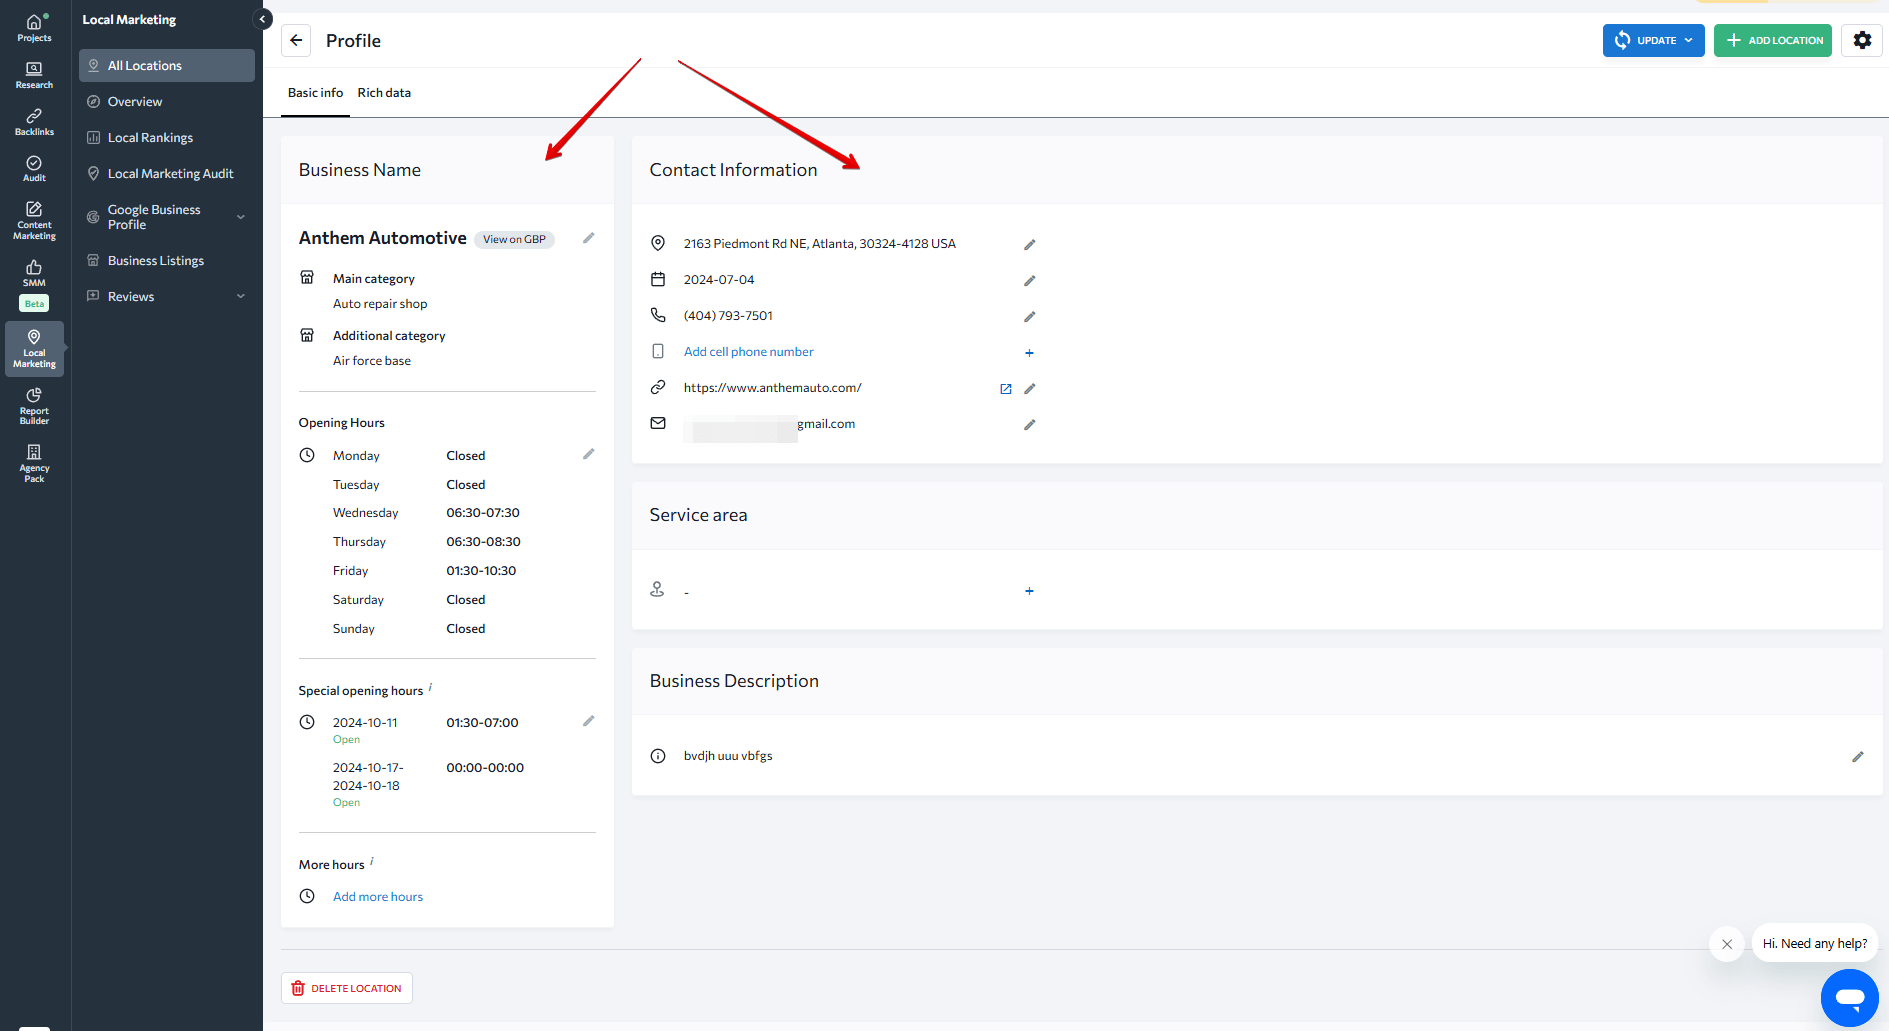Click the Add cell phone number link
Viewport: 1889px width, 1031px height.
(x=748, y=352)
